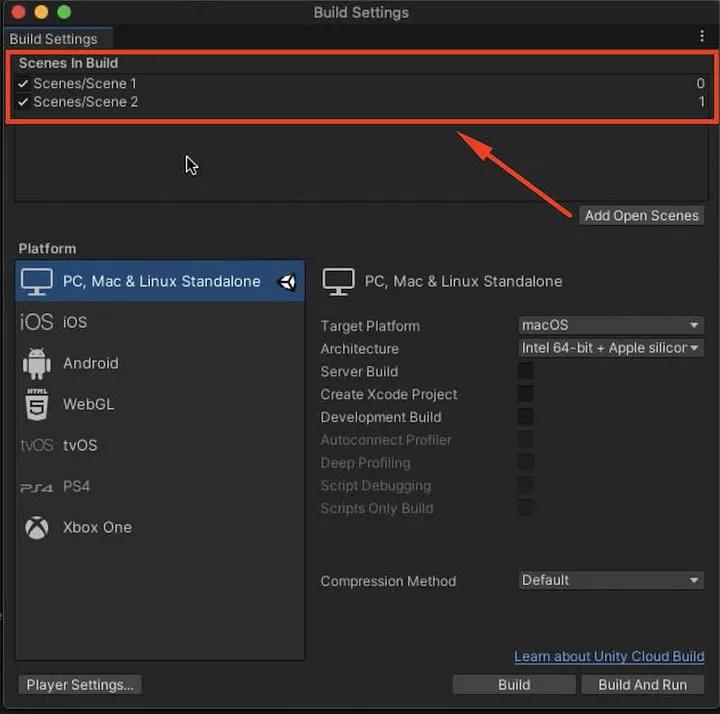Open the Target Platform macOS dropdown
Viewport: 720px width, 714px height.
pyautogui.click(x=611, y=325)
